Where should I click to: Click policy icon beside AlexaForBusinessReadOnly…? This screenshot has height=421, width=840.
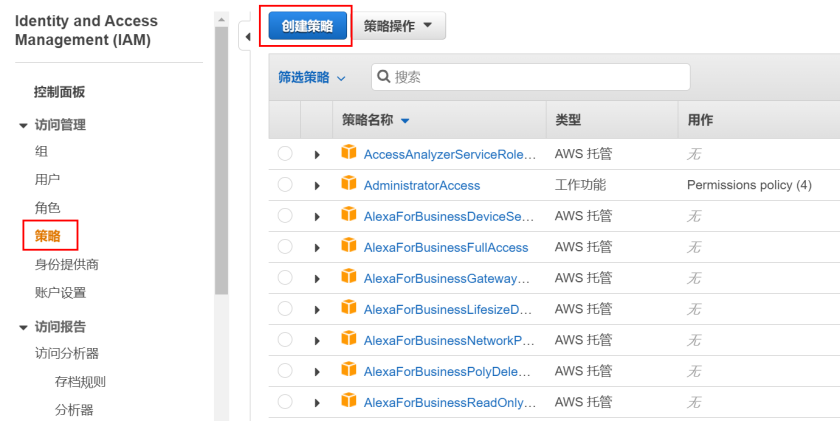coord(349,400)
